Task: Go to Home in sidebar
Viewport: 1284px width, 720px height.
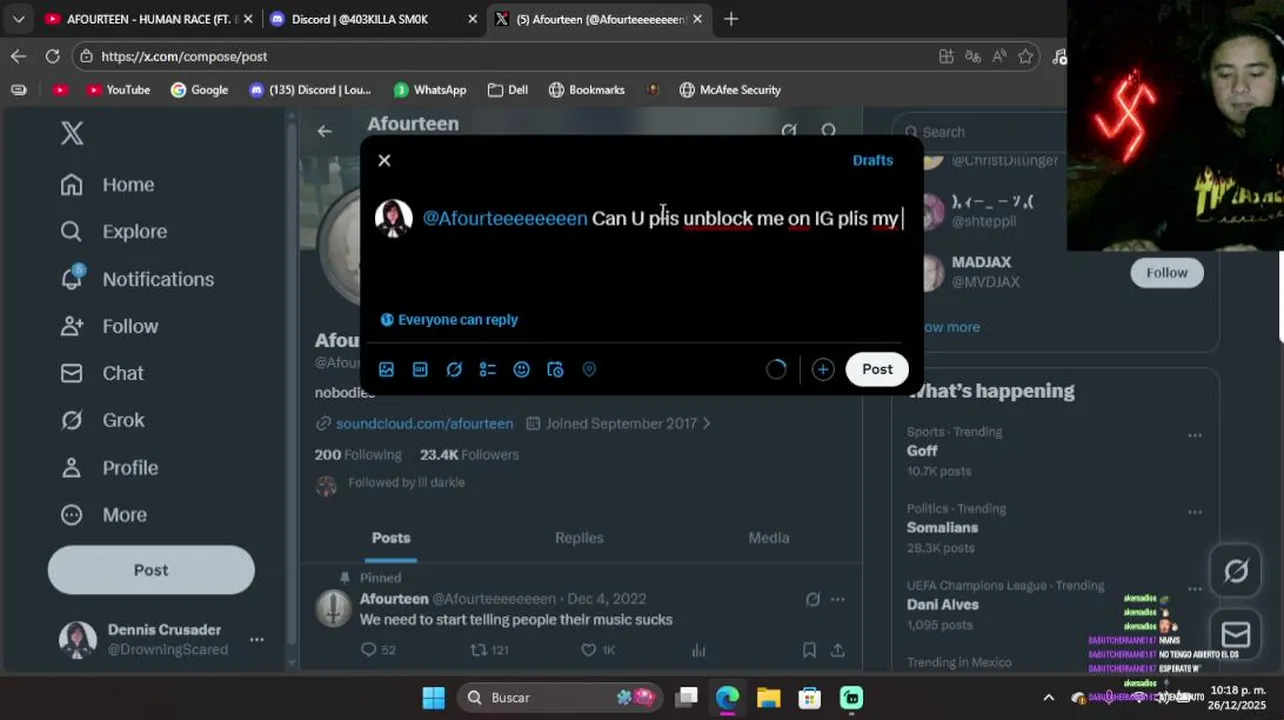Action: 108,184
